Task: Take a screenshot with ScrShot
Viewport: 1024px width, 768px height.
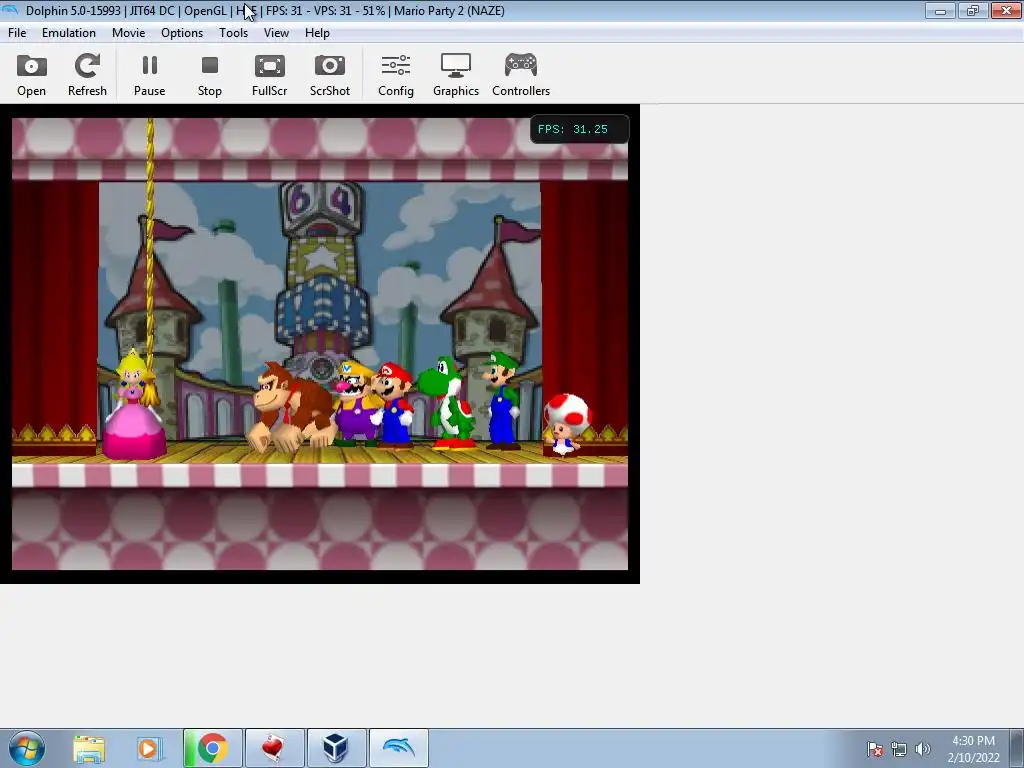Action: pyautogui.click(x=329, y=75)
